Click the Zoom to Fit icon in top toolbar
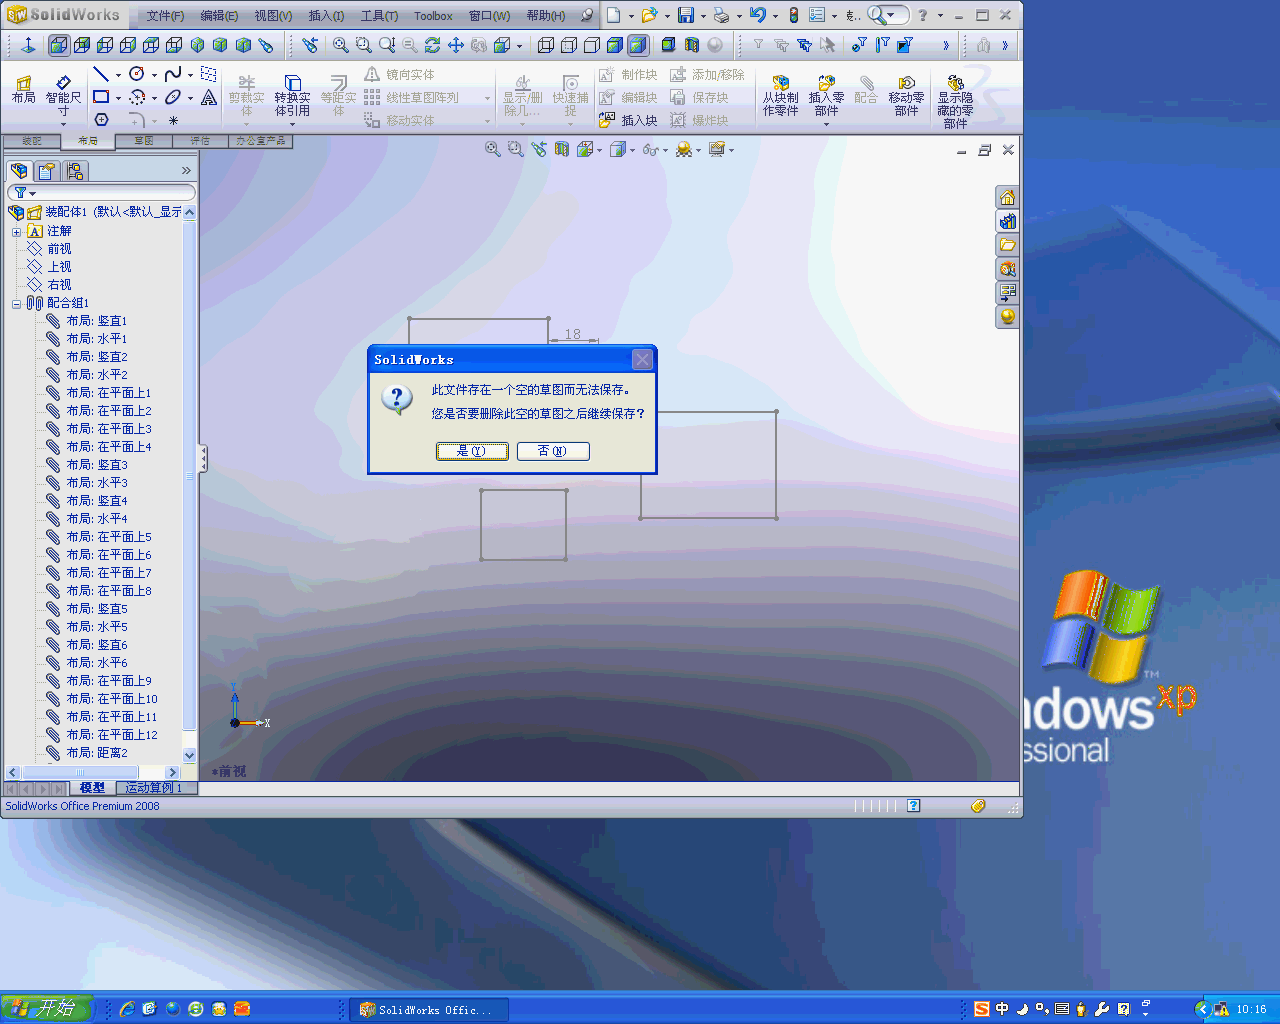 341,45
